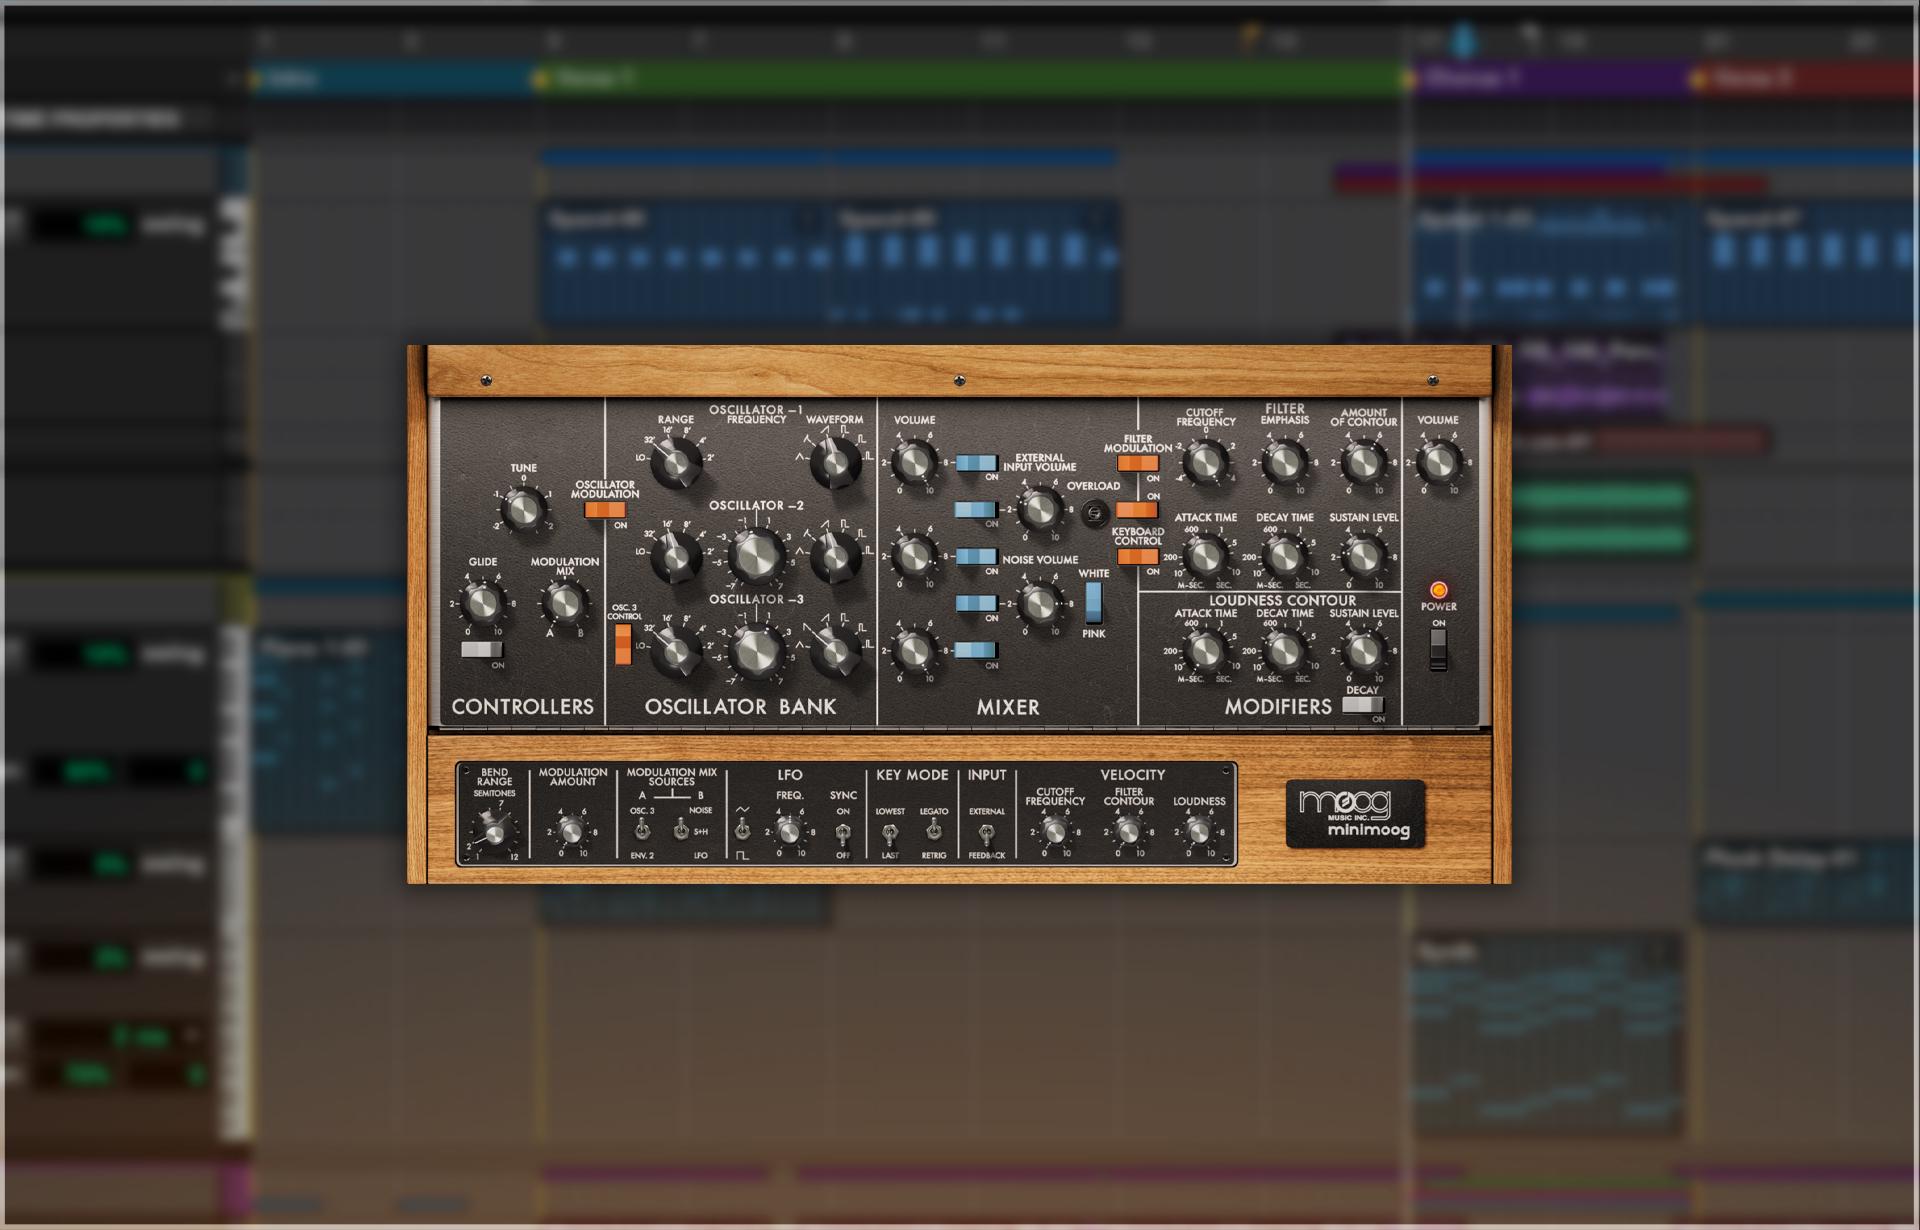
Task: Click the Loudness Contour Decay Time knob
Action: click(1283, 650)
